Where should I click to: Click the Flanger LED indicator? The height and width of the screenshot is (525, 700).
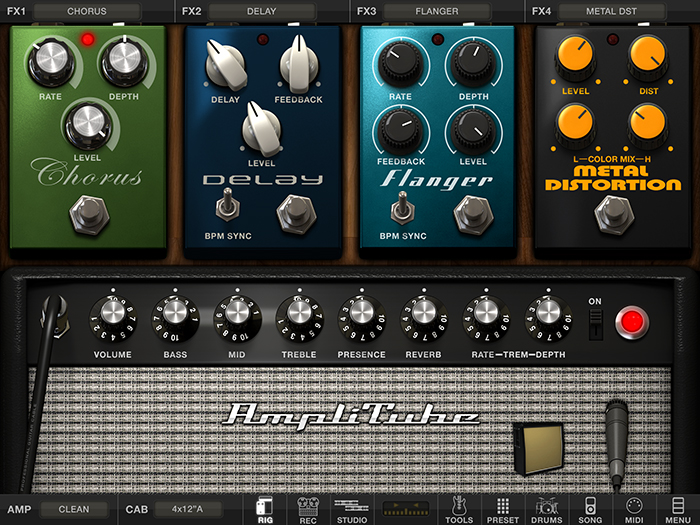tap(438, 39)
